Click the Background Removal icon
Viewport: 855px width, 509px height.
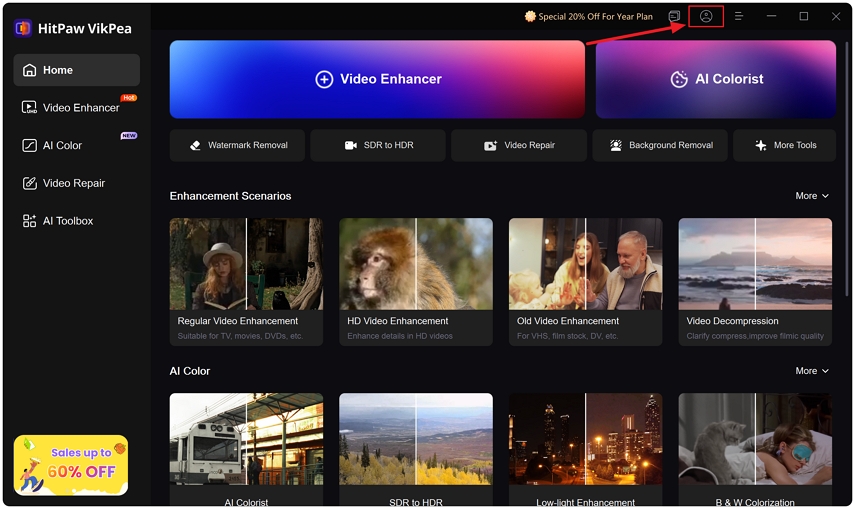(x=615, y=145)
